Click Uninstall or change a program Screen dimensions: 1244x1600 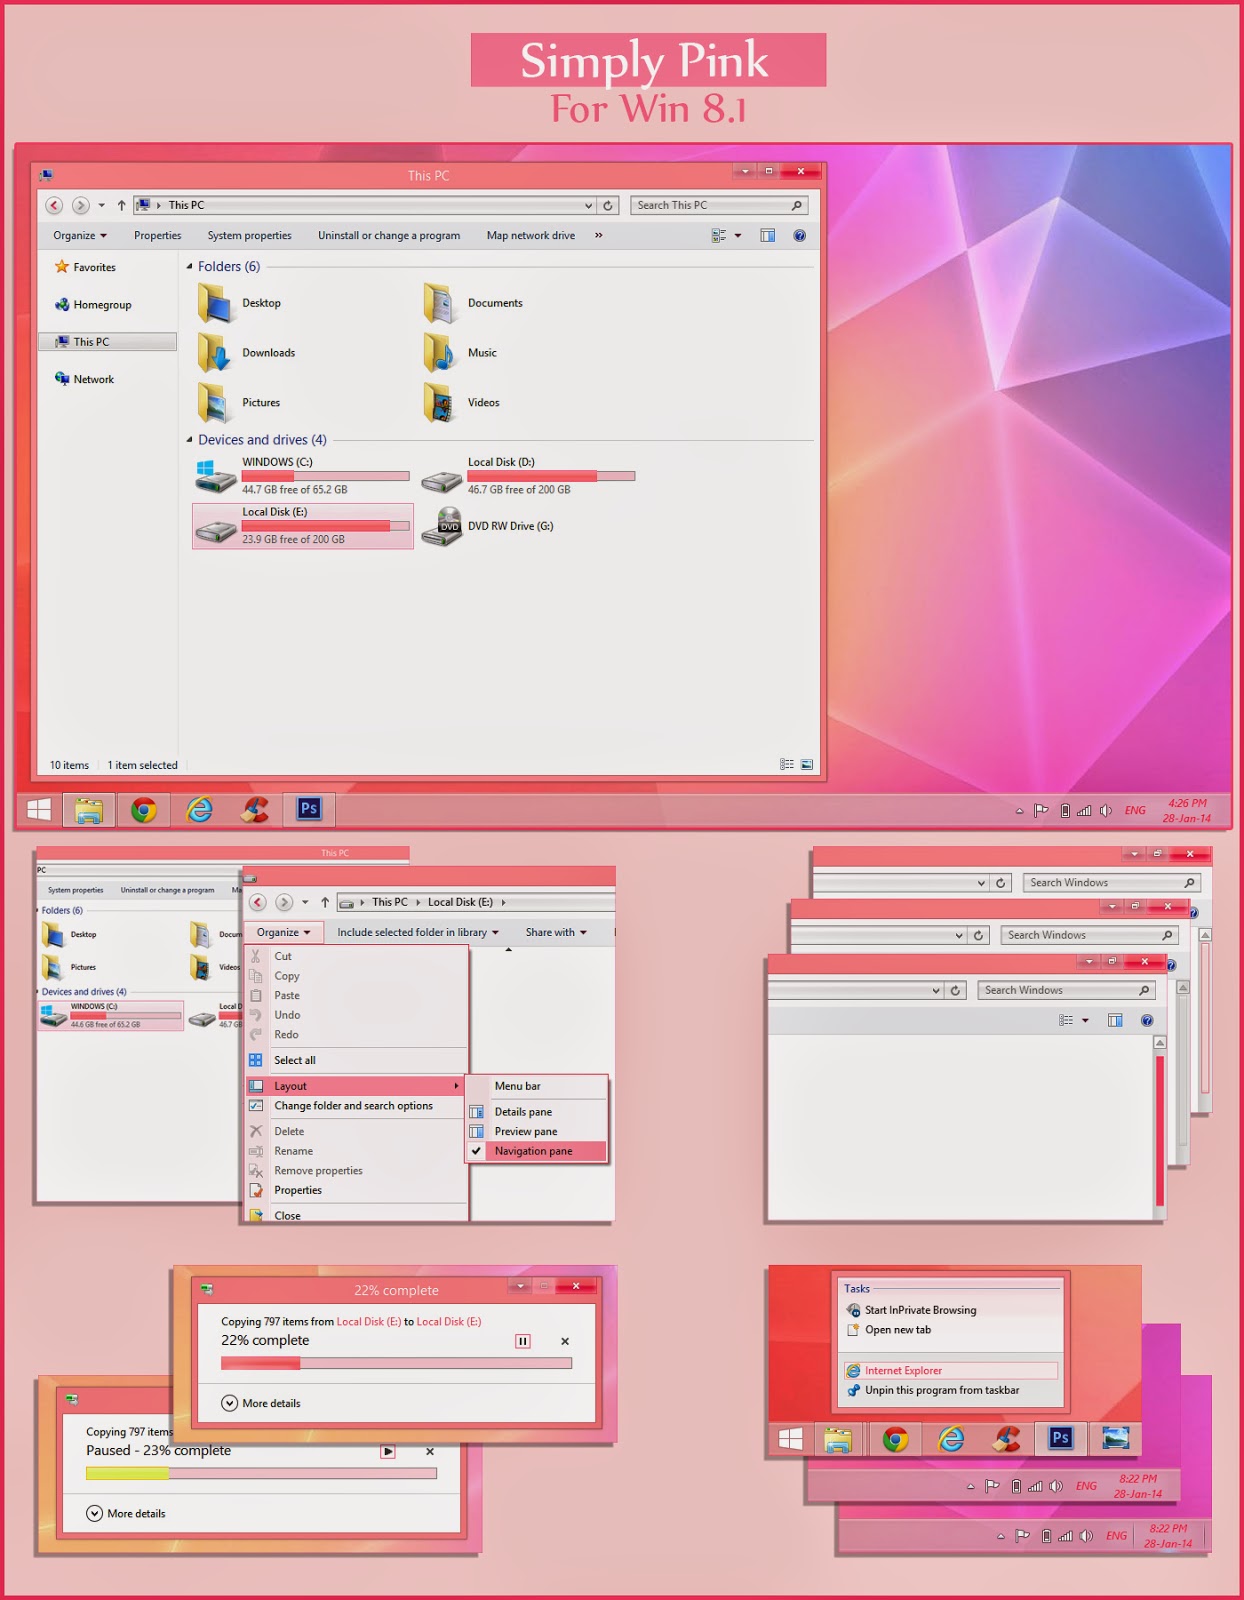pyautogui.click(x=389, y=236)
